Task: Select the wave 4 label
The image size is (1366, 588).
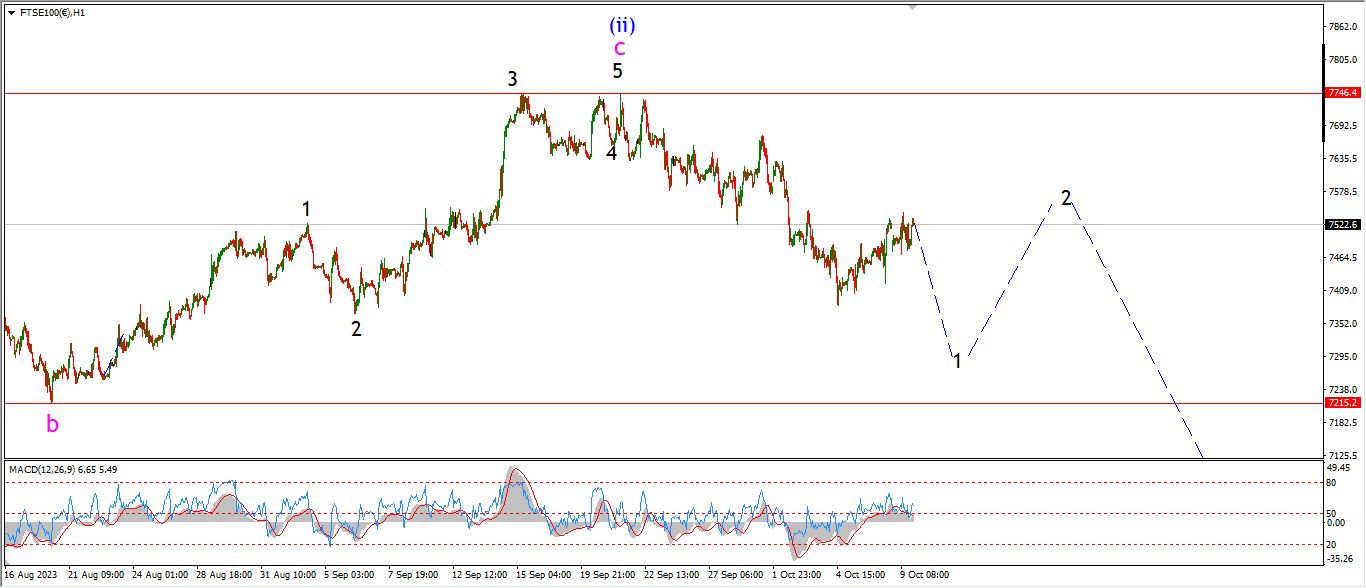Action: [611, 154]
